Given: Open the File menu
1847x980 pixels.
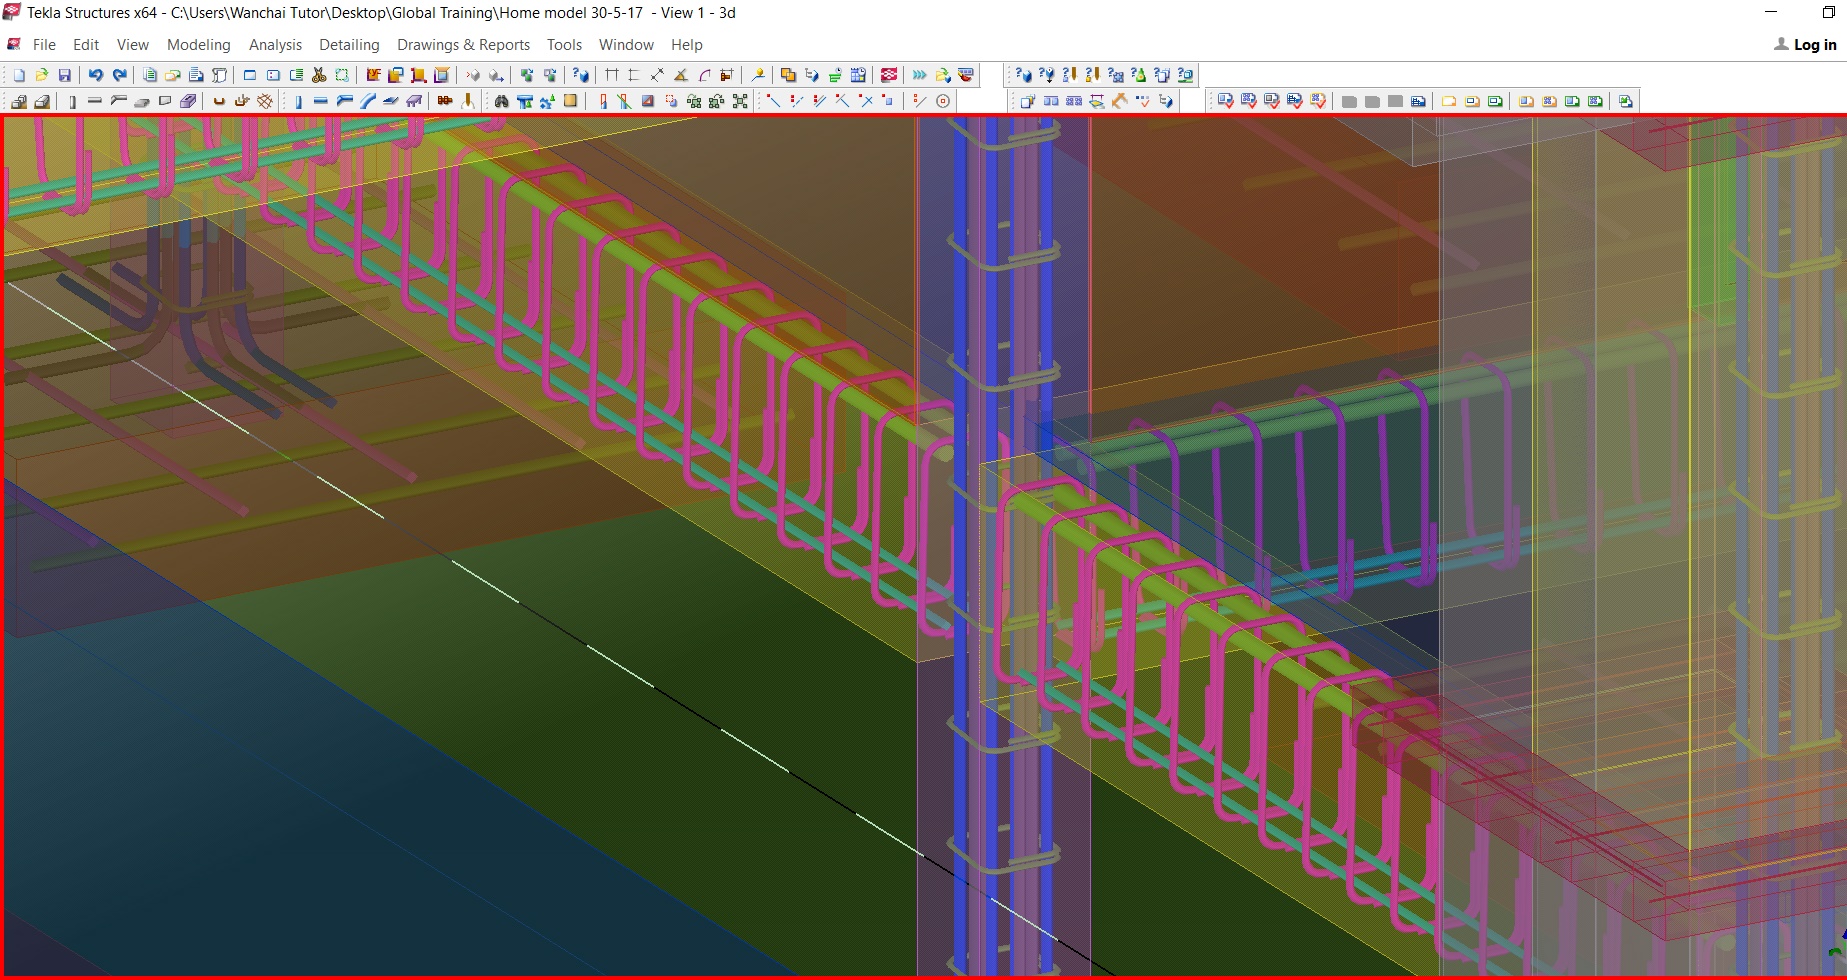Looking at the screenshot, I should (x=44, y=45).
